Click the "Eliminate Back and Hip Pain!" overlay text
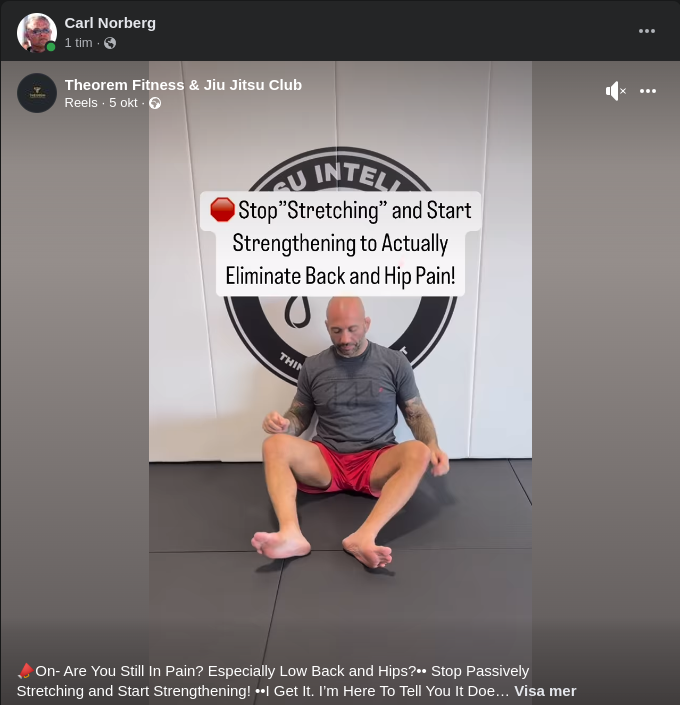The height and width of the screenshot is (705, 680). [x=340, y=276]
